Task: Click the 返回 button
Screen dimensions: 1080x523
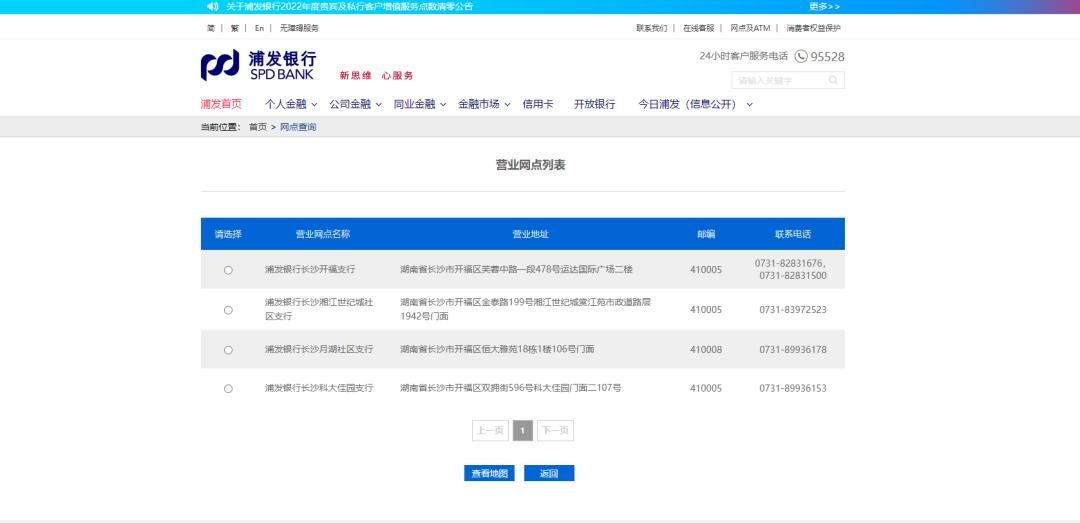Action: pos(549,473)
